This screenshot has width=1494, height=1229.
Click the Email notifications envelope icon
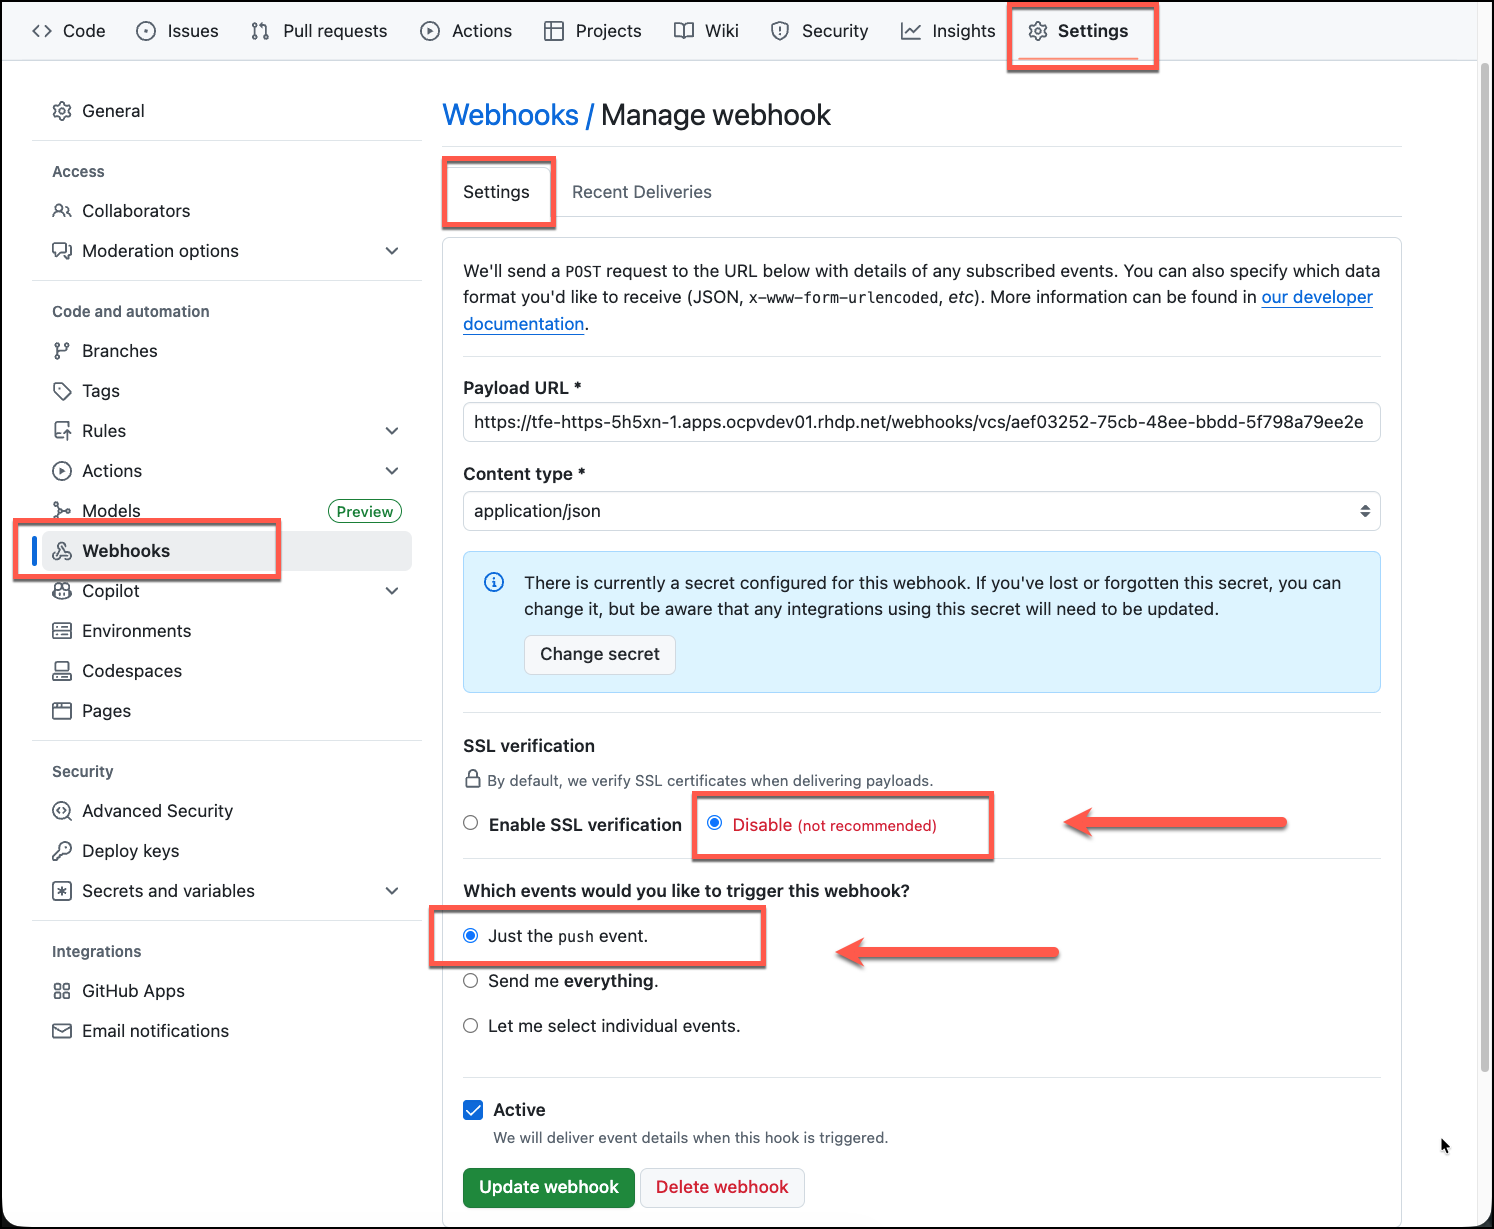62,1031
